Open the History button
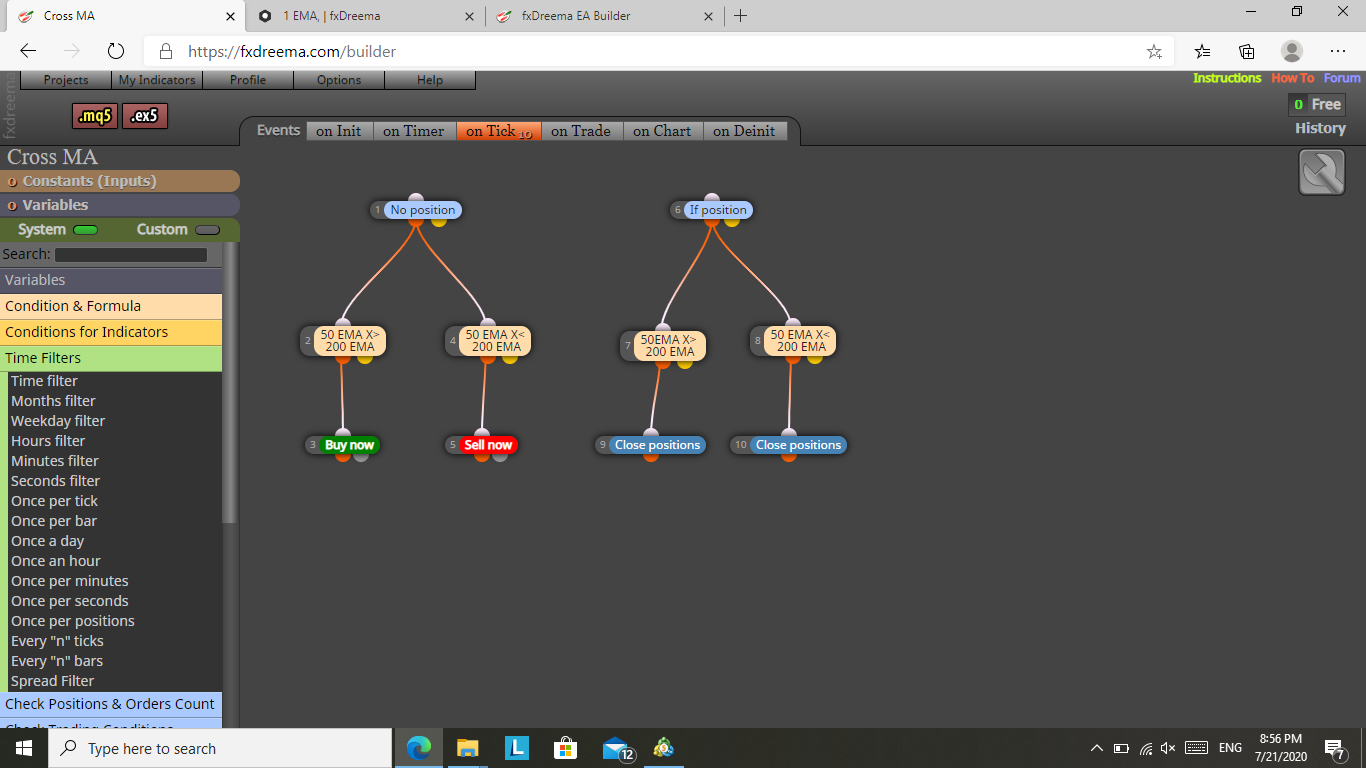Image resolution: width=1366 pixels, height=768 pixels. pos(1320,128)
